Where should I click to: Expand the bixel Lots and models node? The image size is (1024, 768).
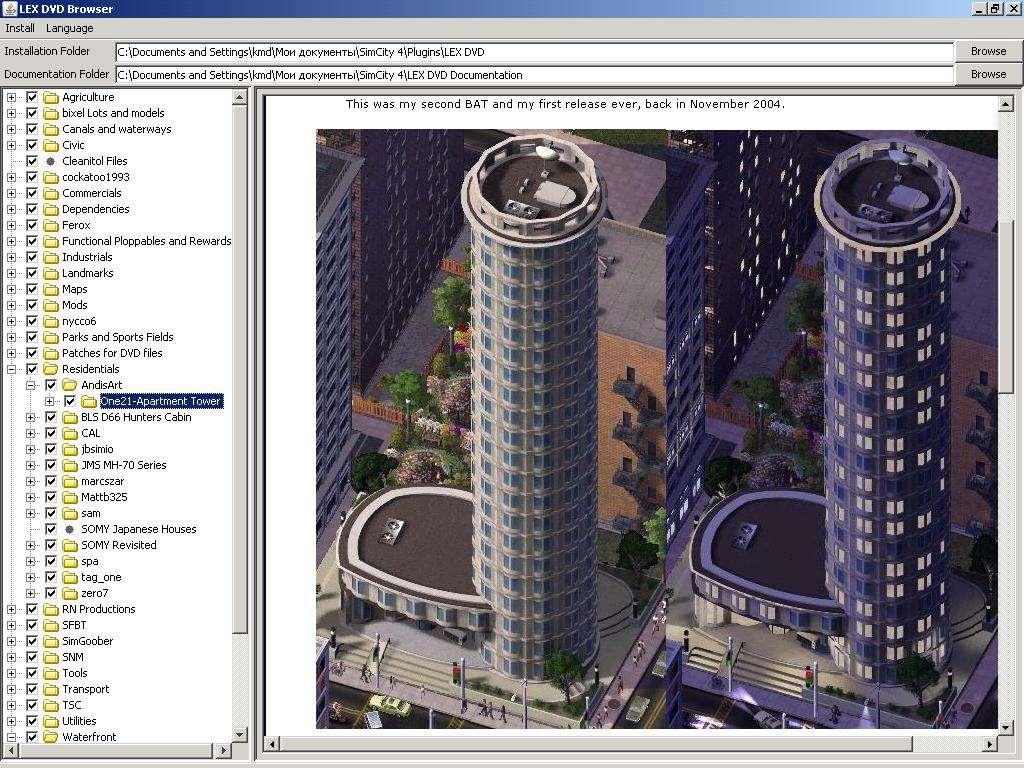point(12,113)
